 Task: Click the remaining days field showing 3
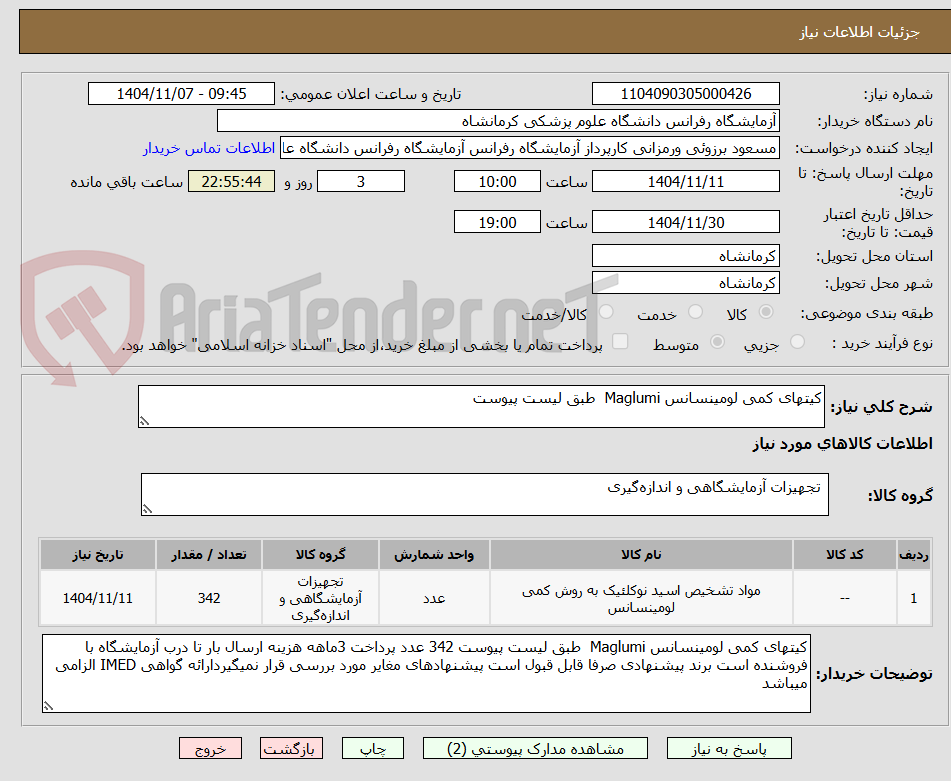(361, 181)
